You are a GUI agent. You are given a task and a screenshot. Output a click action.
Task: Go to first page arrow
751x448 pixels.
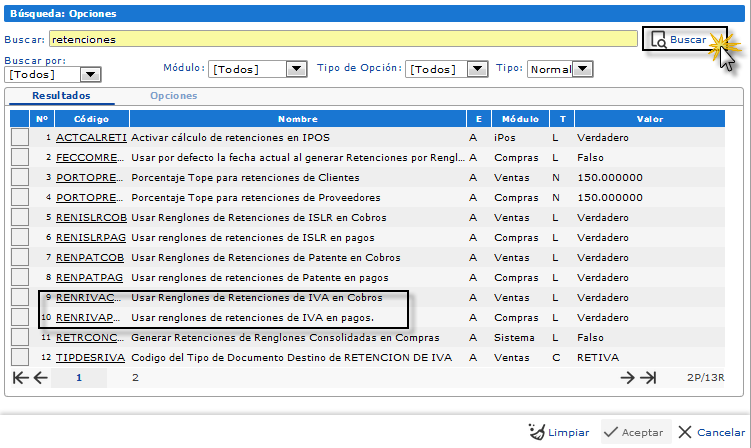click(20, 378)
